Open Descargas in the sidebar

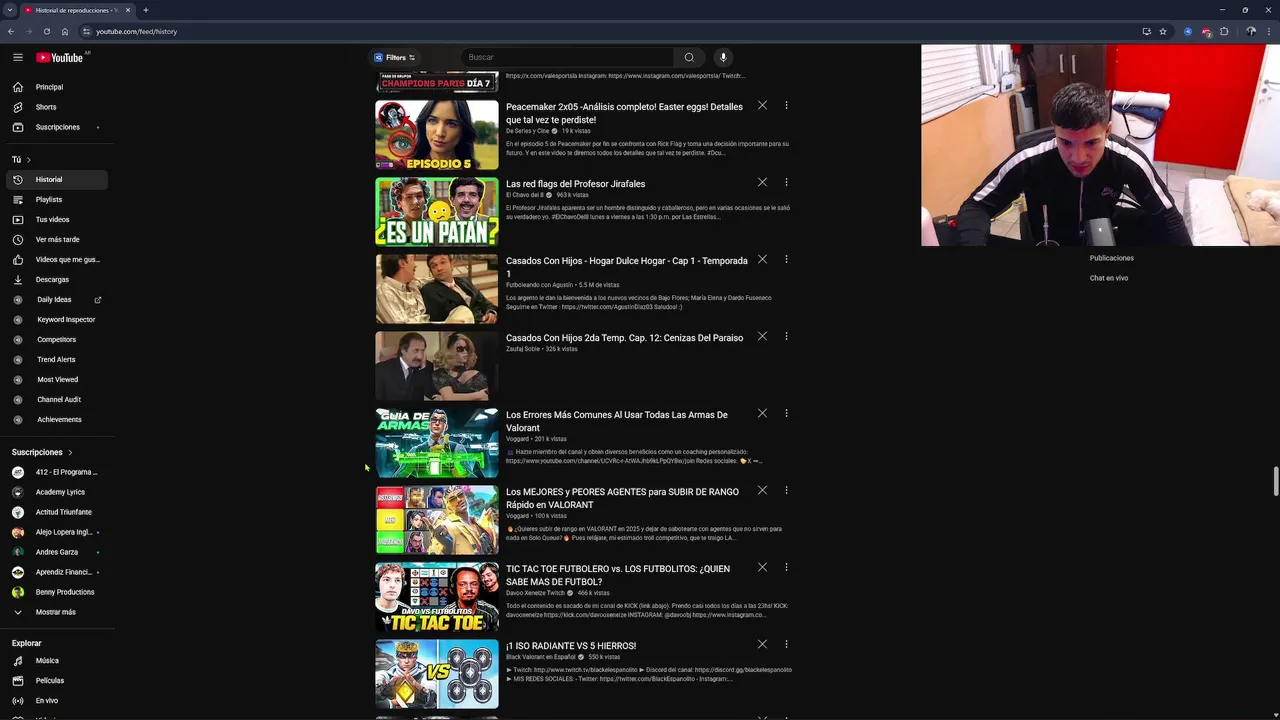coord(57,279)
